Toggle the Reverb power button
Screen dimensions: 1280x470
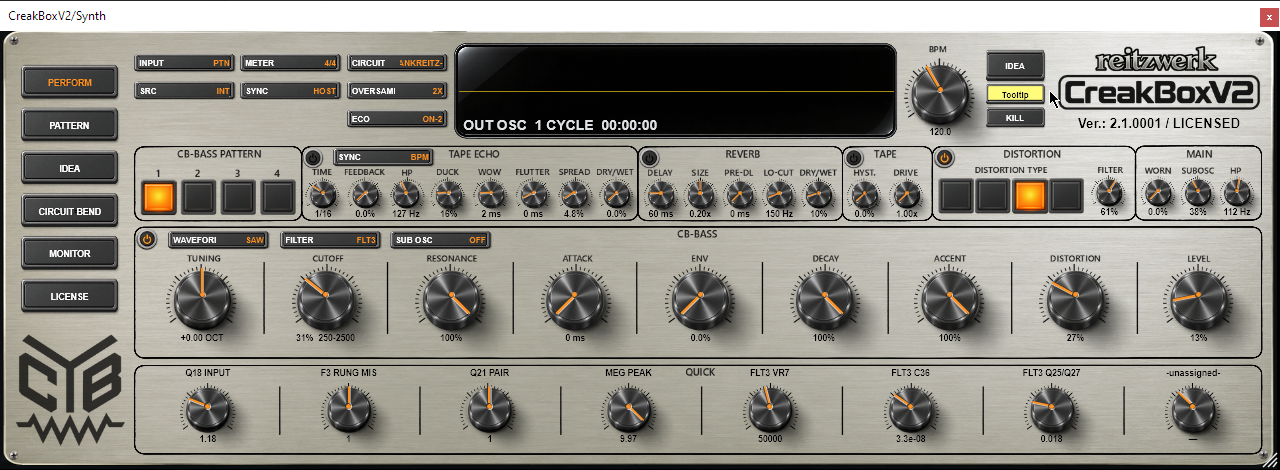click(649, 158)
